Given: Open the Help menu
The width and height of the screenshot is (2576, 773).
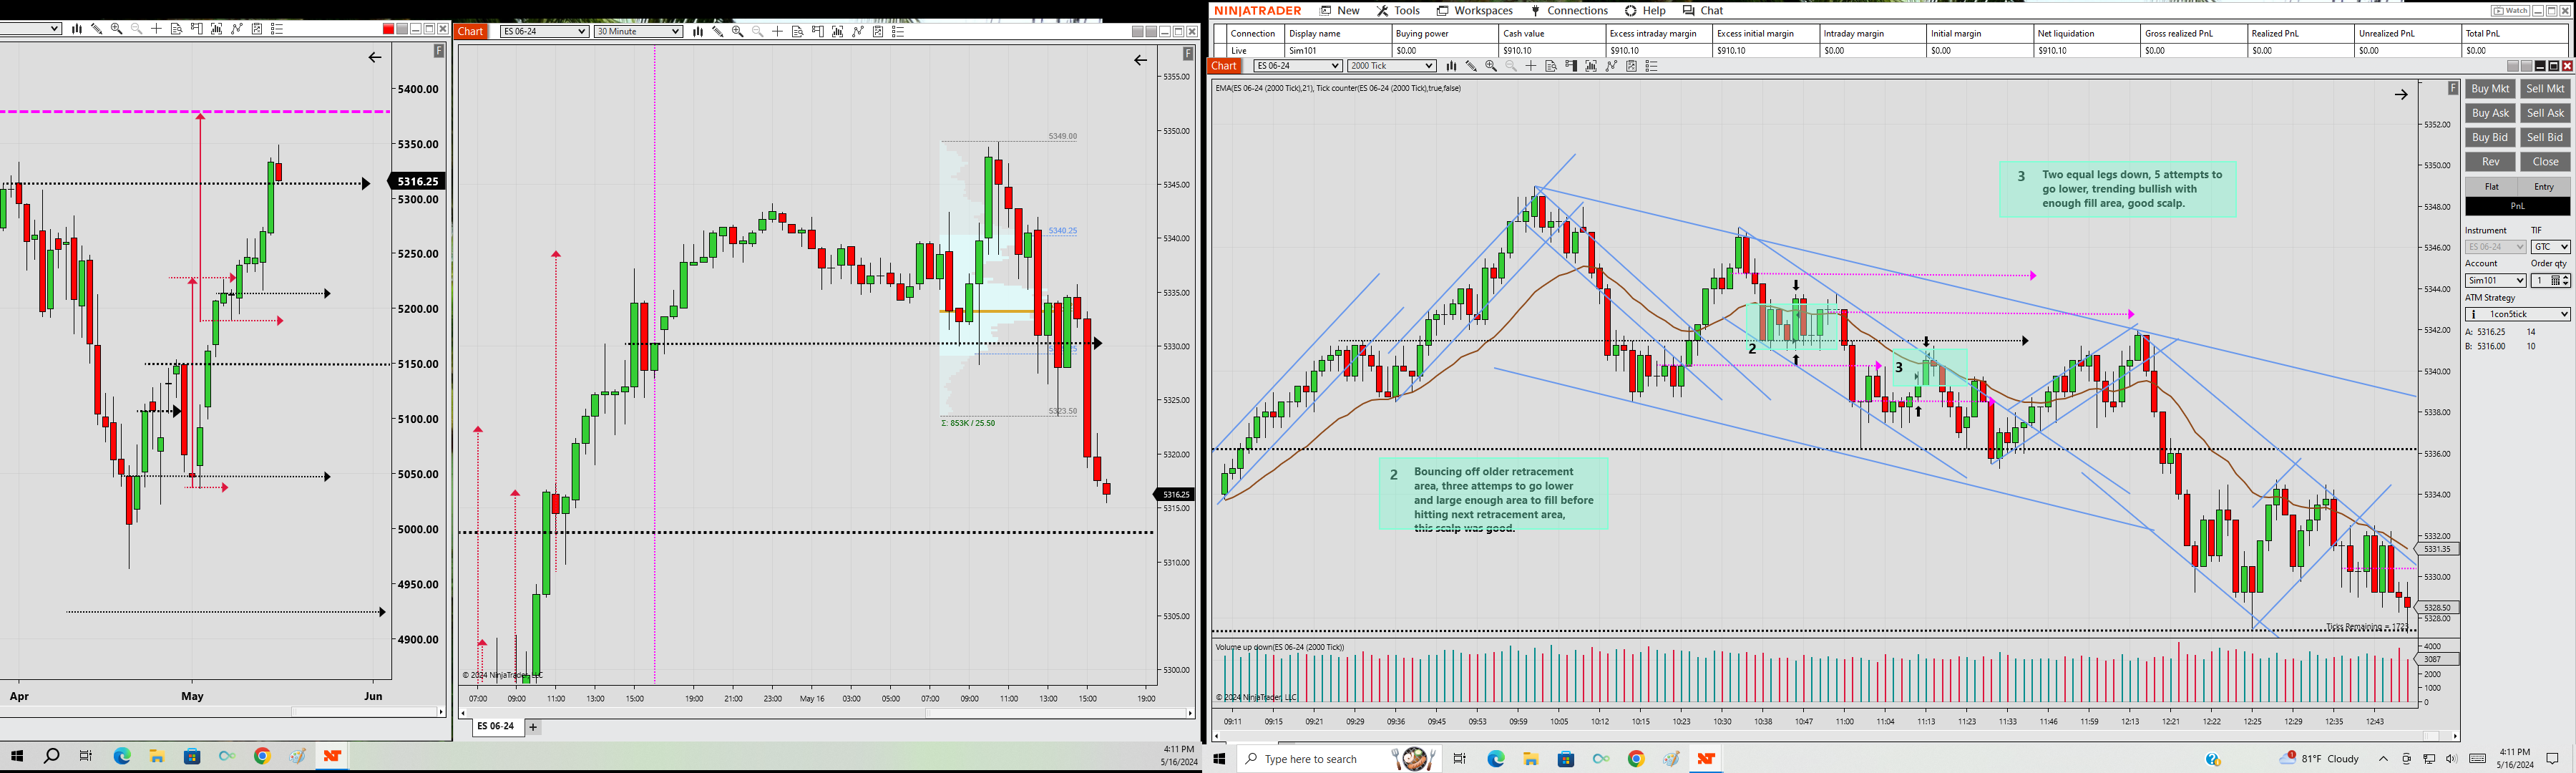Looking at the screenshot, I should pos(1645,11).
